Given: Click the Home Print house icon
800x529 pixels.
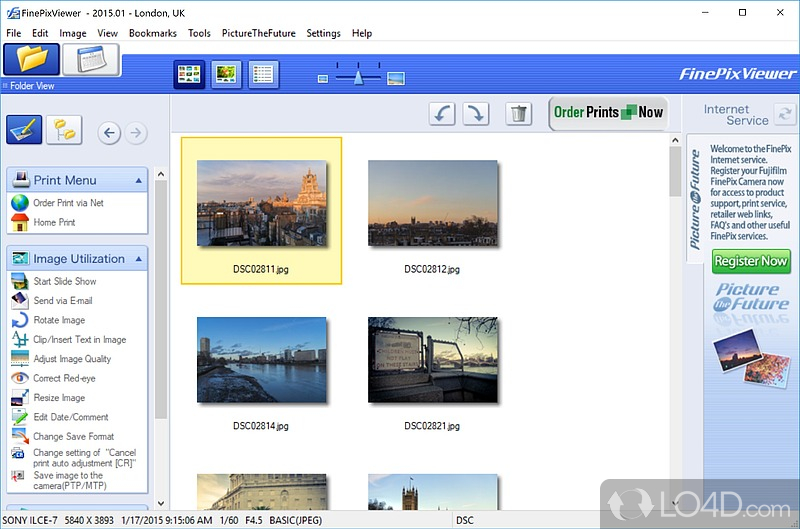Looking at the screenshot, I should 20,222.
